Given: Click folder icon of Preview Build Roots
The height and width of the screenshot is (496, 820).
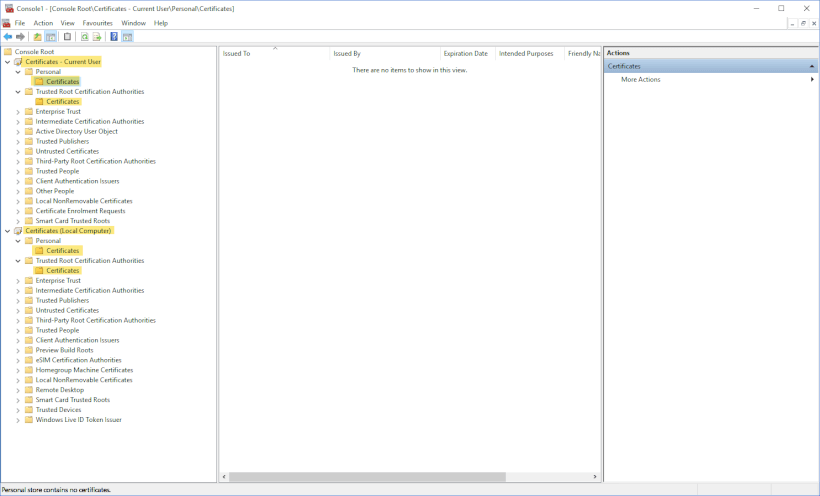Looking at the screenshot, I should (x=29, y=350).
